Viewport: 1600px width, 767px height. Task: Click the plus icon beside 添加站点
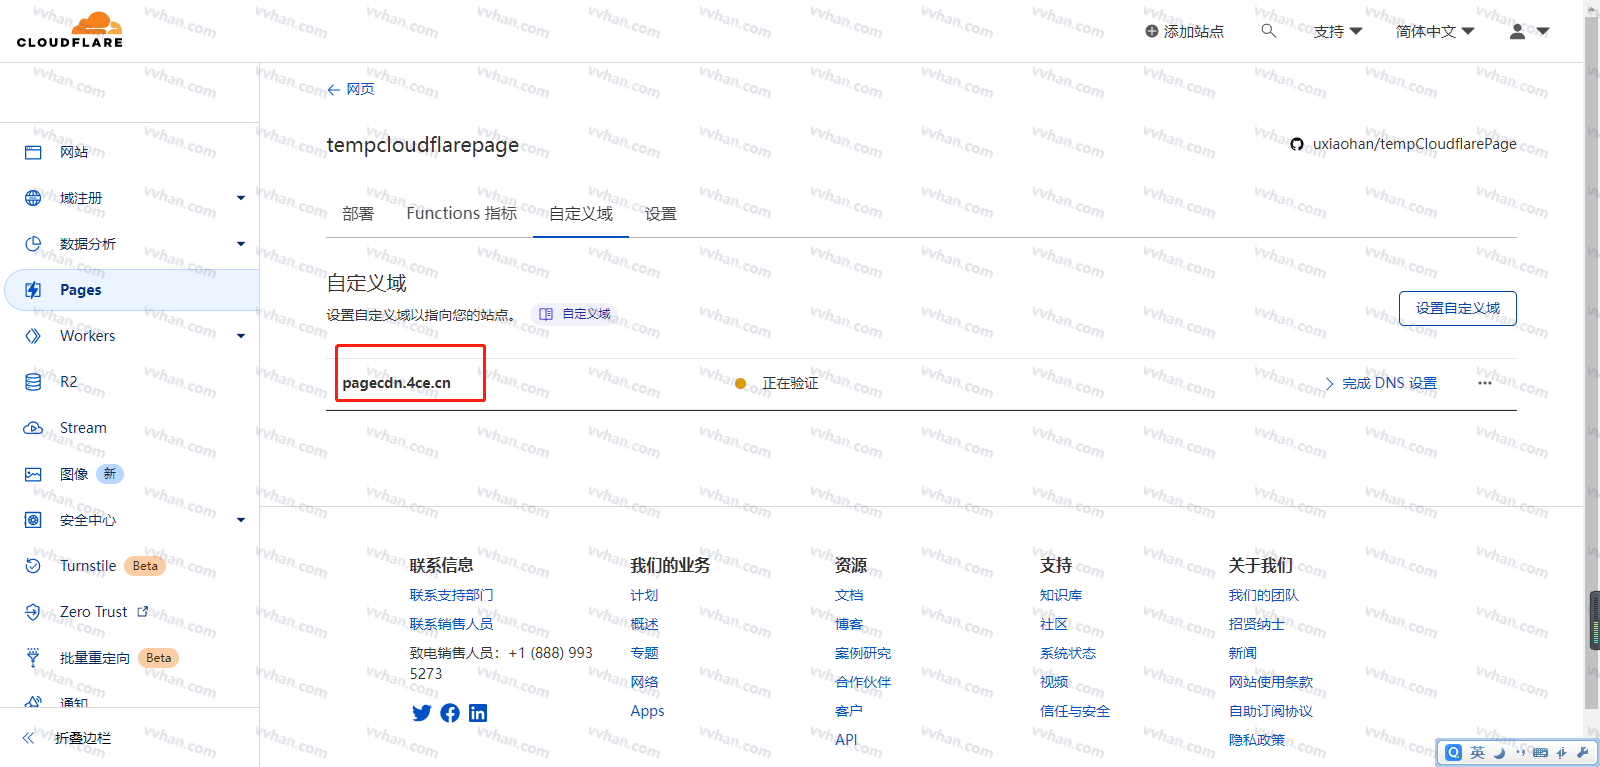[x=1152, y=31]
